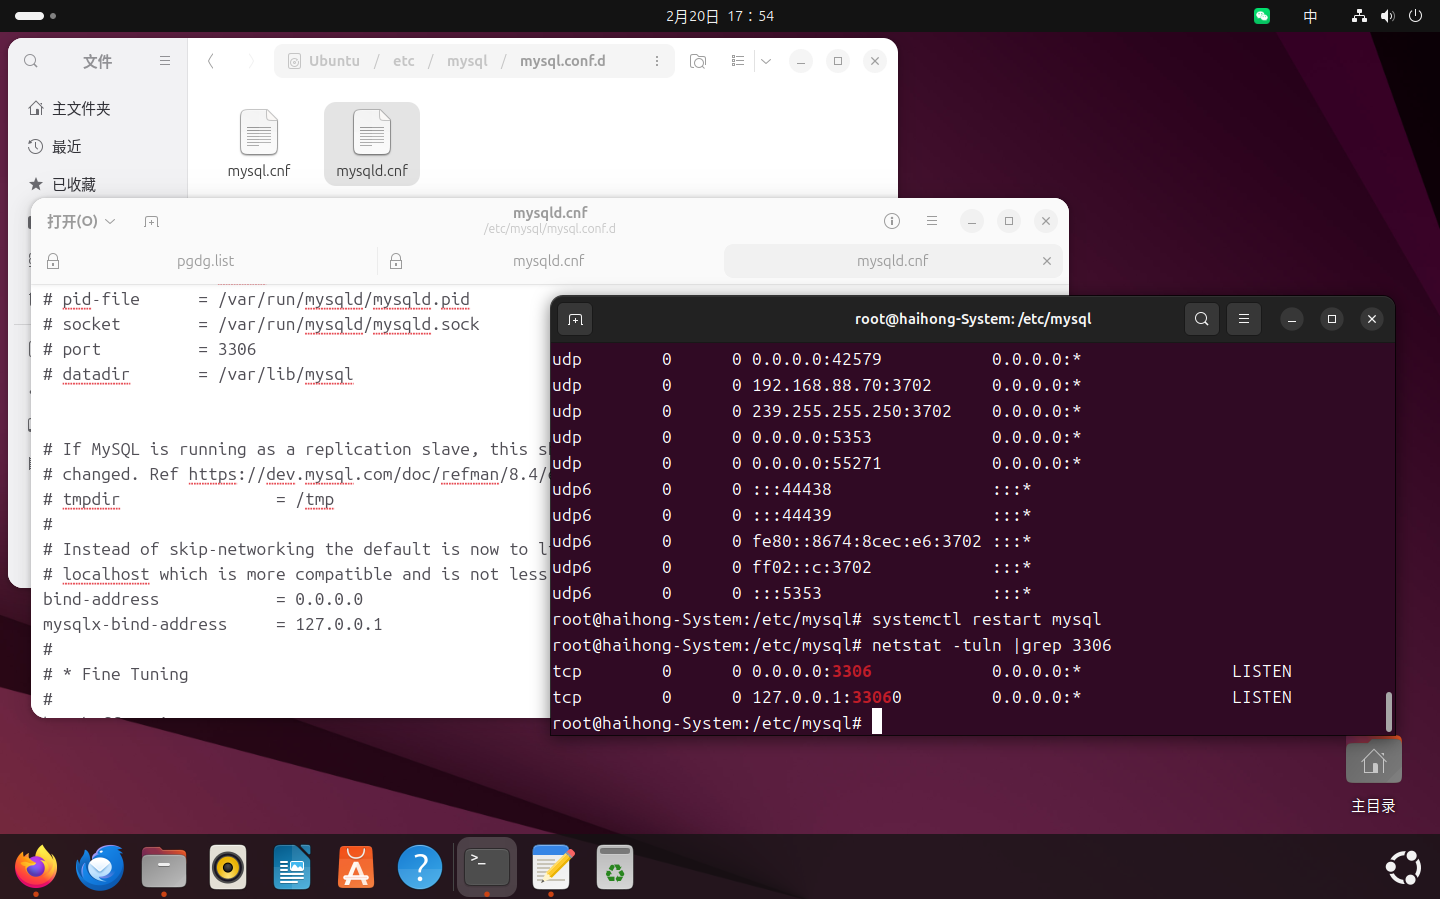Go back in Files navigation
The width and height of the screenshot is (1440, 899).
tap(211, 61)
